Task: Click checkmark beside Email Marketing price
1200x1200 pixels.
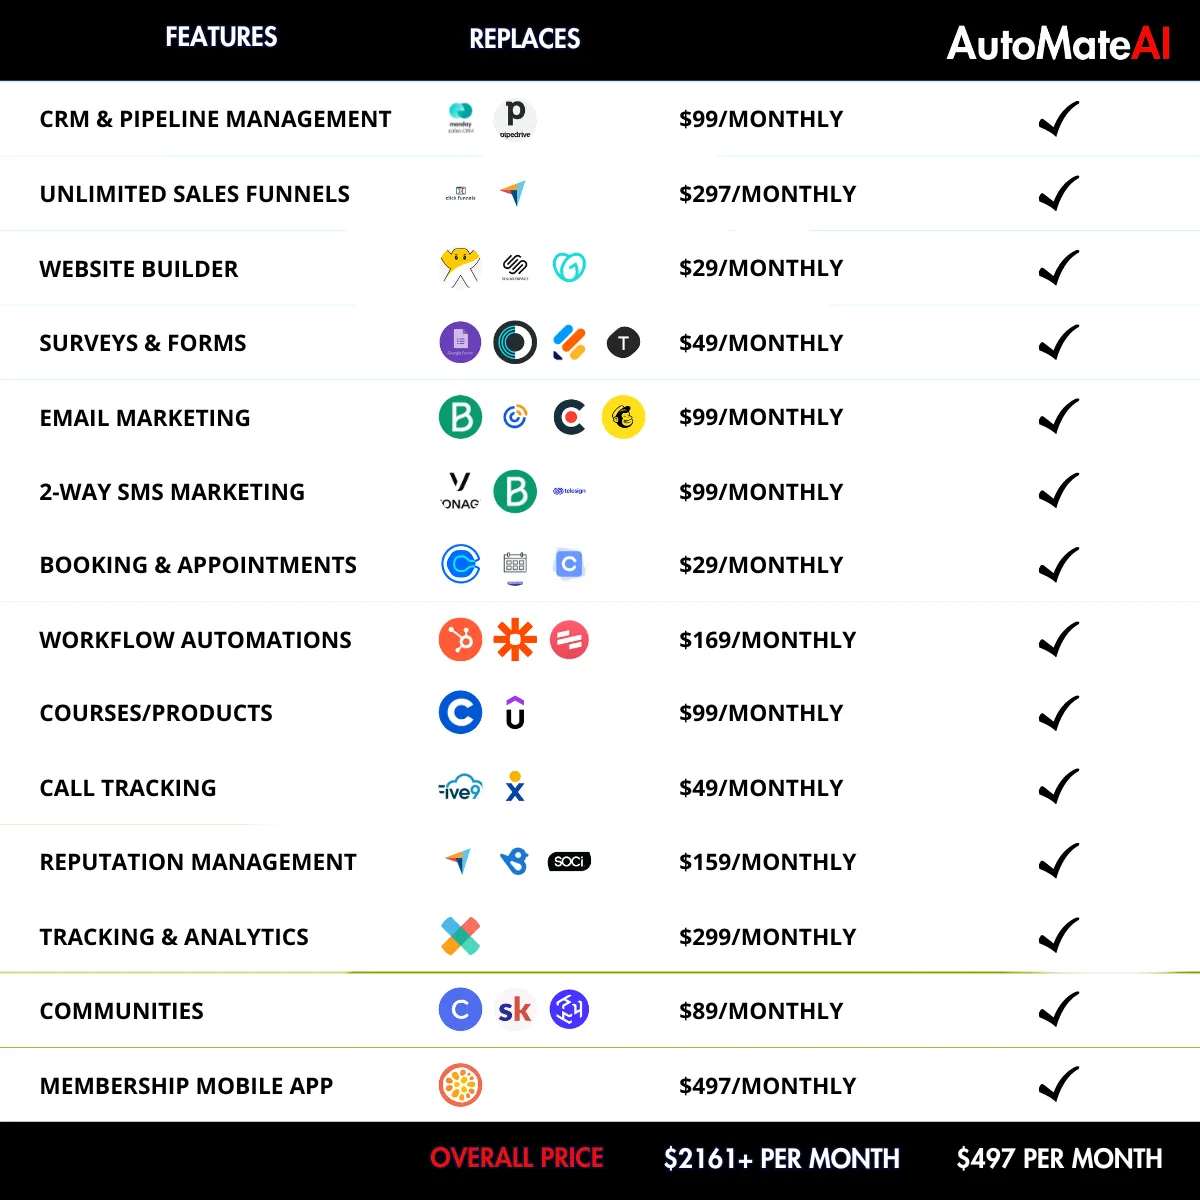Action: 1059,417
